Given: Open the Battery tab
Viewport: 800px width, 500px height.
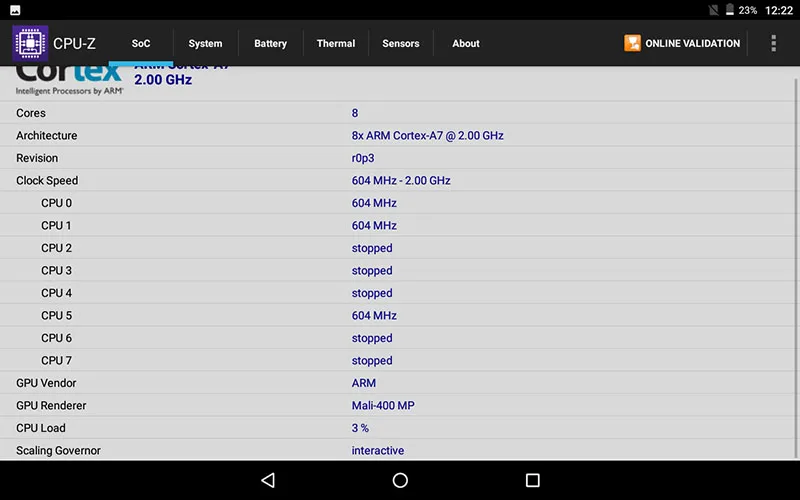Looking at the screenshot, I should (270, 43).
